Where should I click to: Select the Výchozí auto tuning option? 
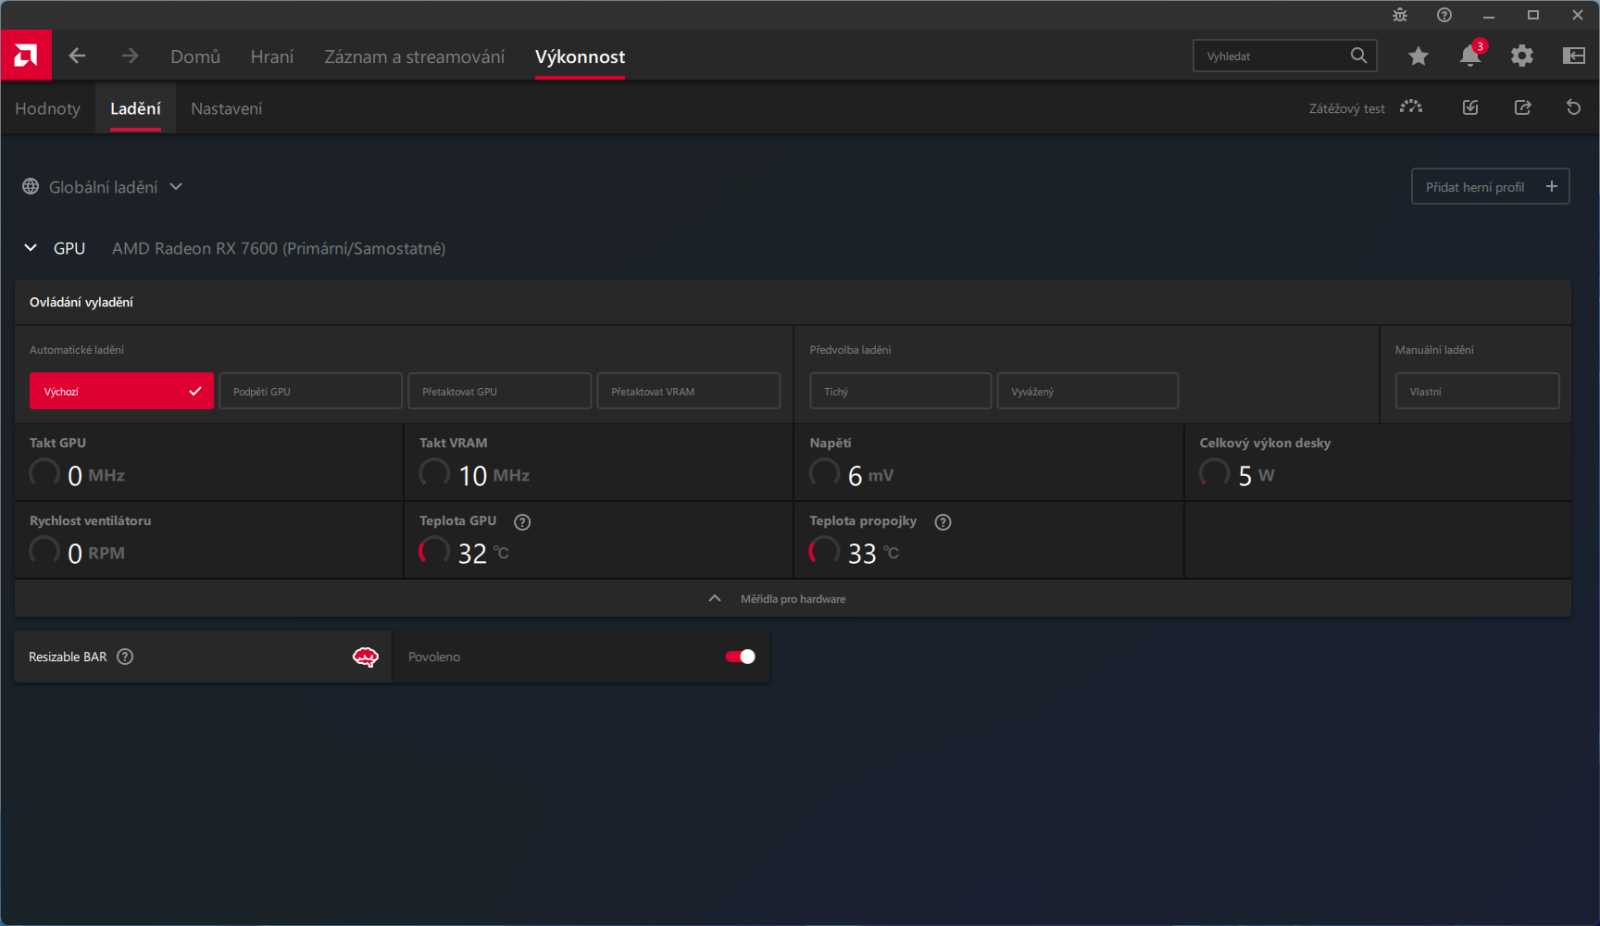[121, 391]
